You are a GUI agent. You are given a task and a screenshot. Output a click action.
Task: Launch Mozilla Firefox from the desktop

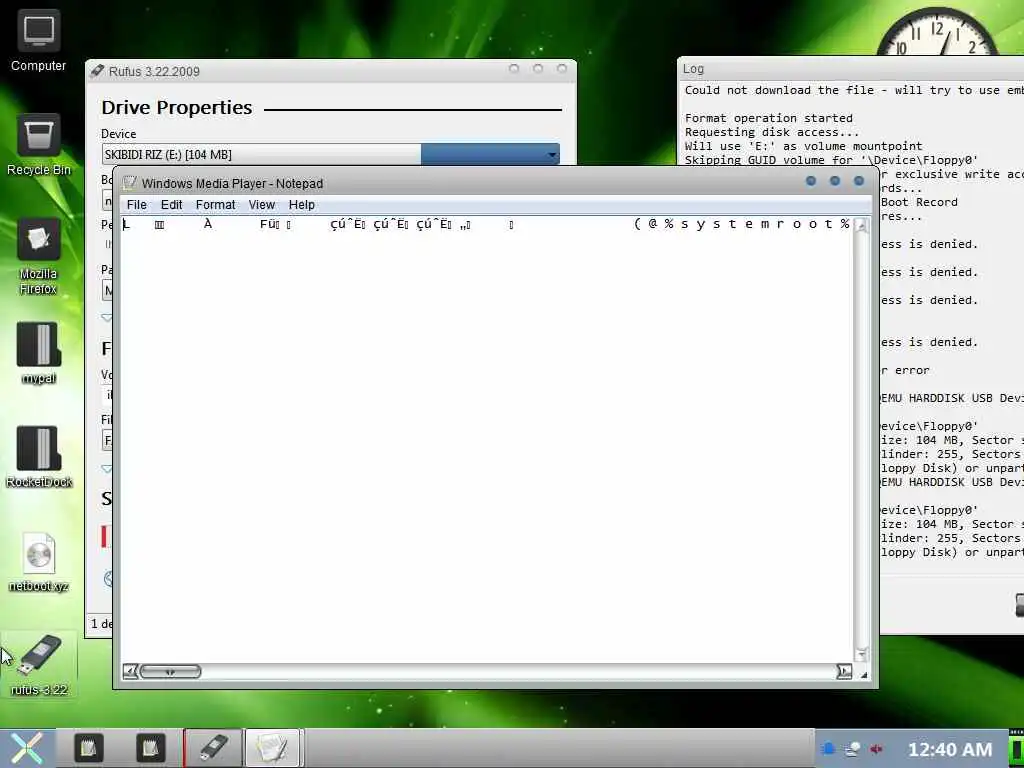pos(39,256)
